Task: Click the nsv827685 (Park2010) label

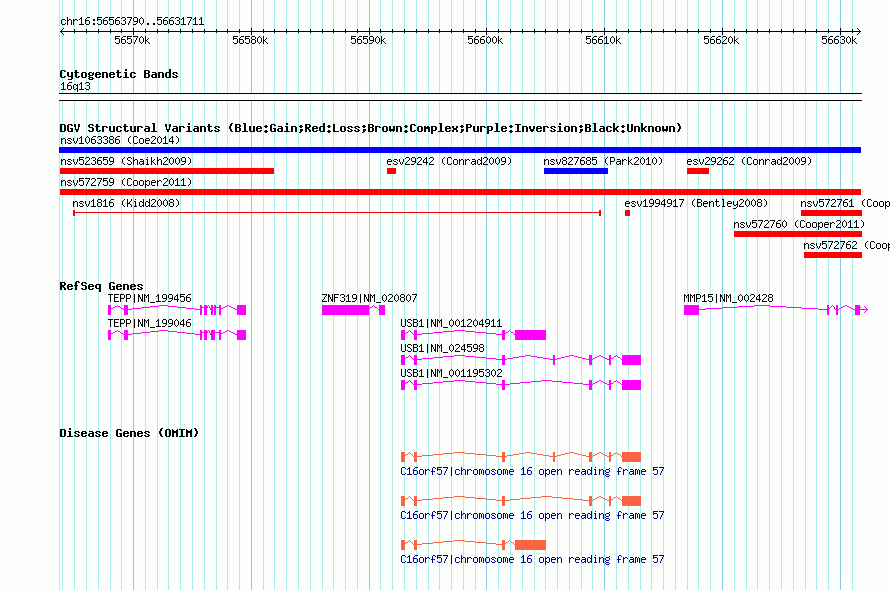Action: coord(603,161)
